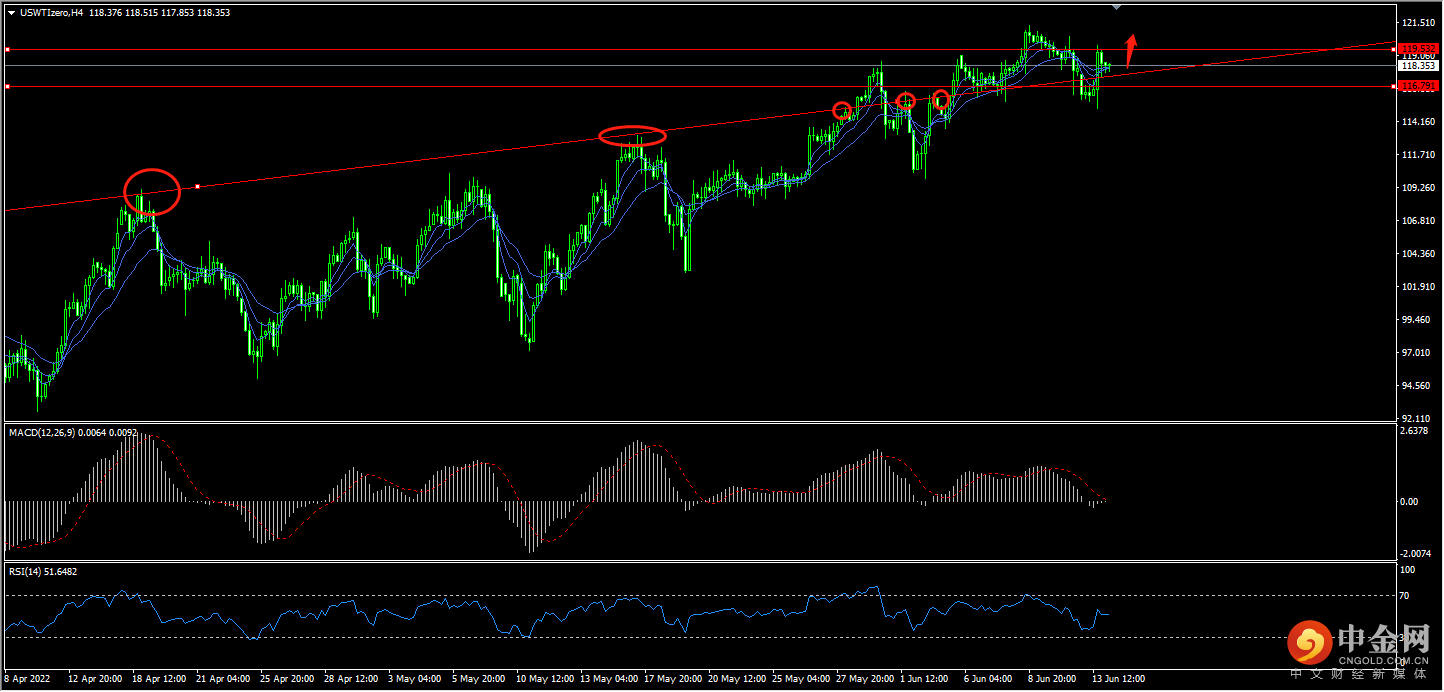Click the 97.010 price axis value

pos(1416,353)
